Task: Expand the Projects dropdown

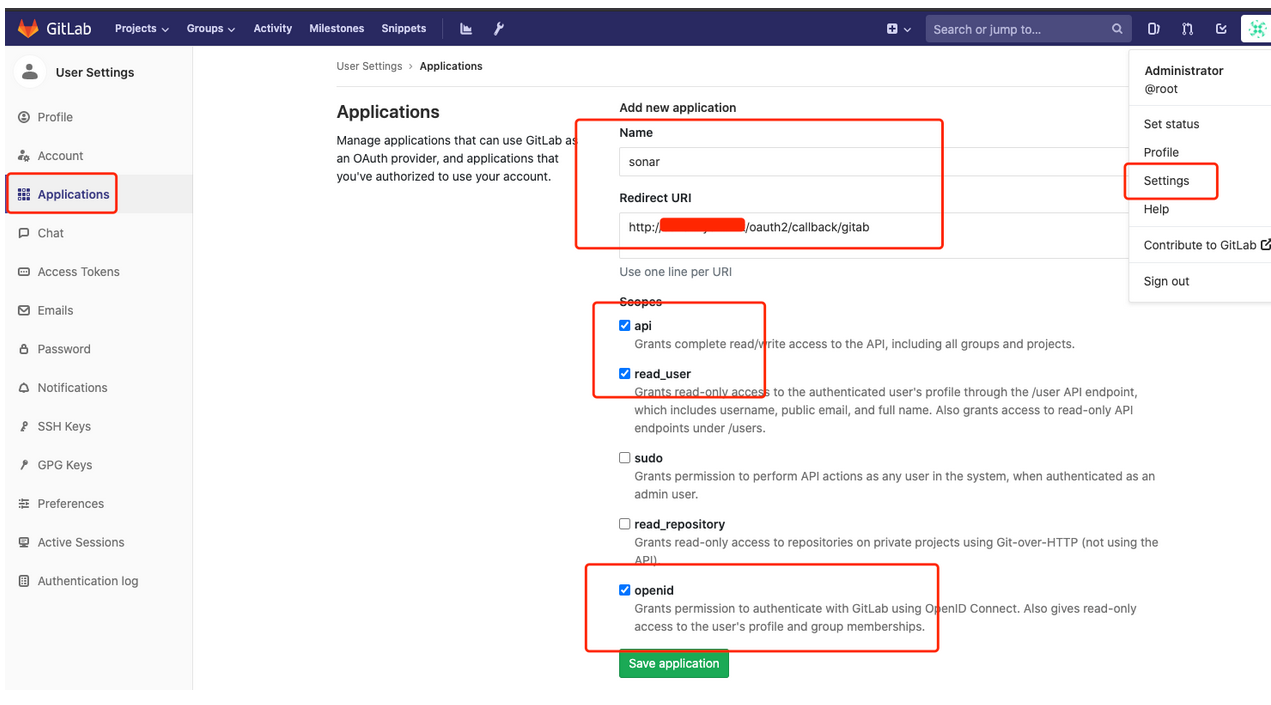Action: [x=140, y=28]
